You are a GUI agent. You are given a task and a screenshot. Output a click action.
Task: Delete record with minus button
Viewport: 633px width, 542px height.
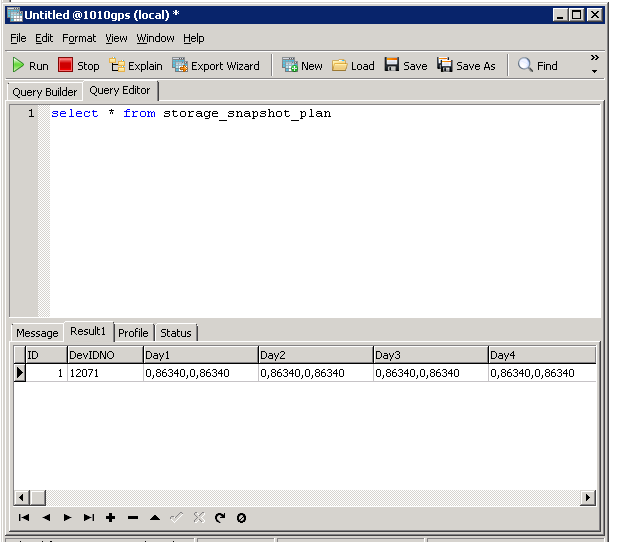coord(133,517)
